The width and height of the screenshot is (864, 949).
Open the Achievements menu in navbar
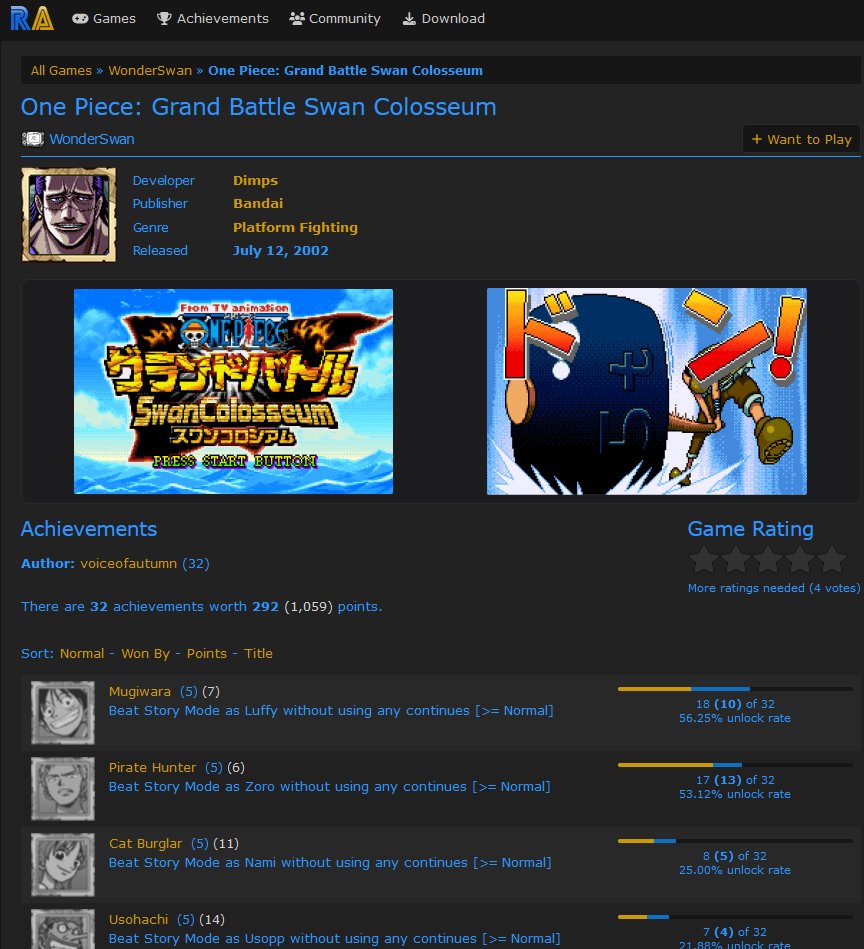(212, 19)
